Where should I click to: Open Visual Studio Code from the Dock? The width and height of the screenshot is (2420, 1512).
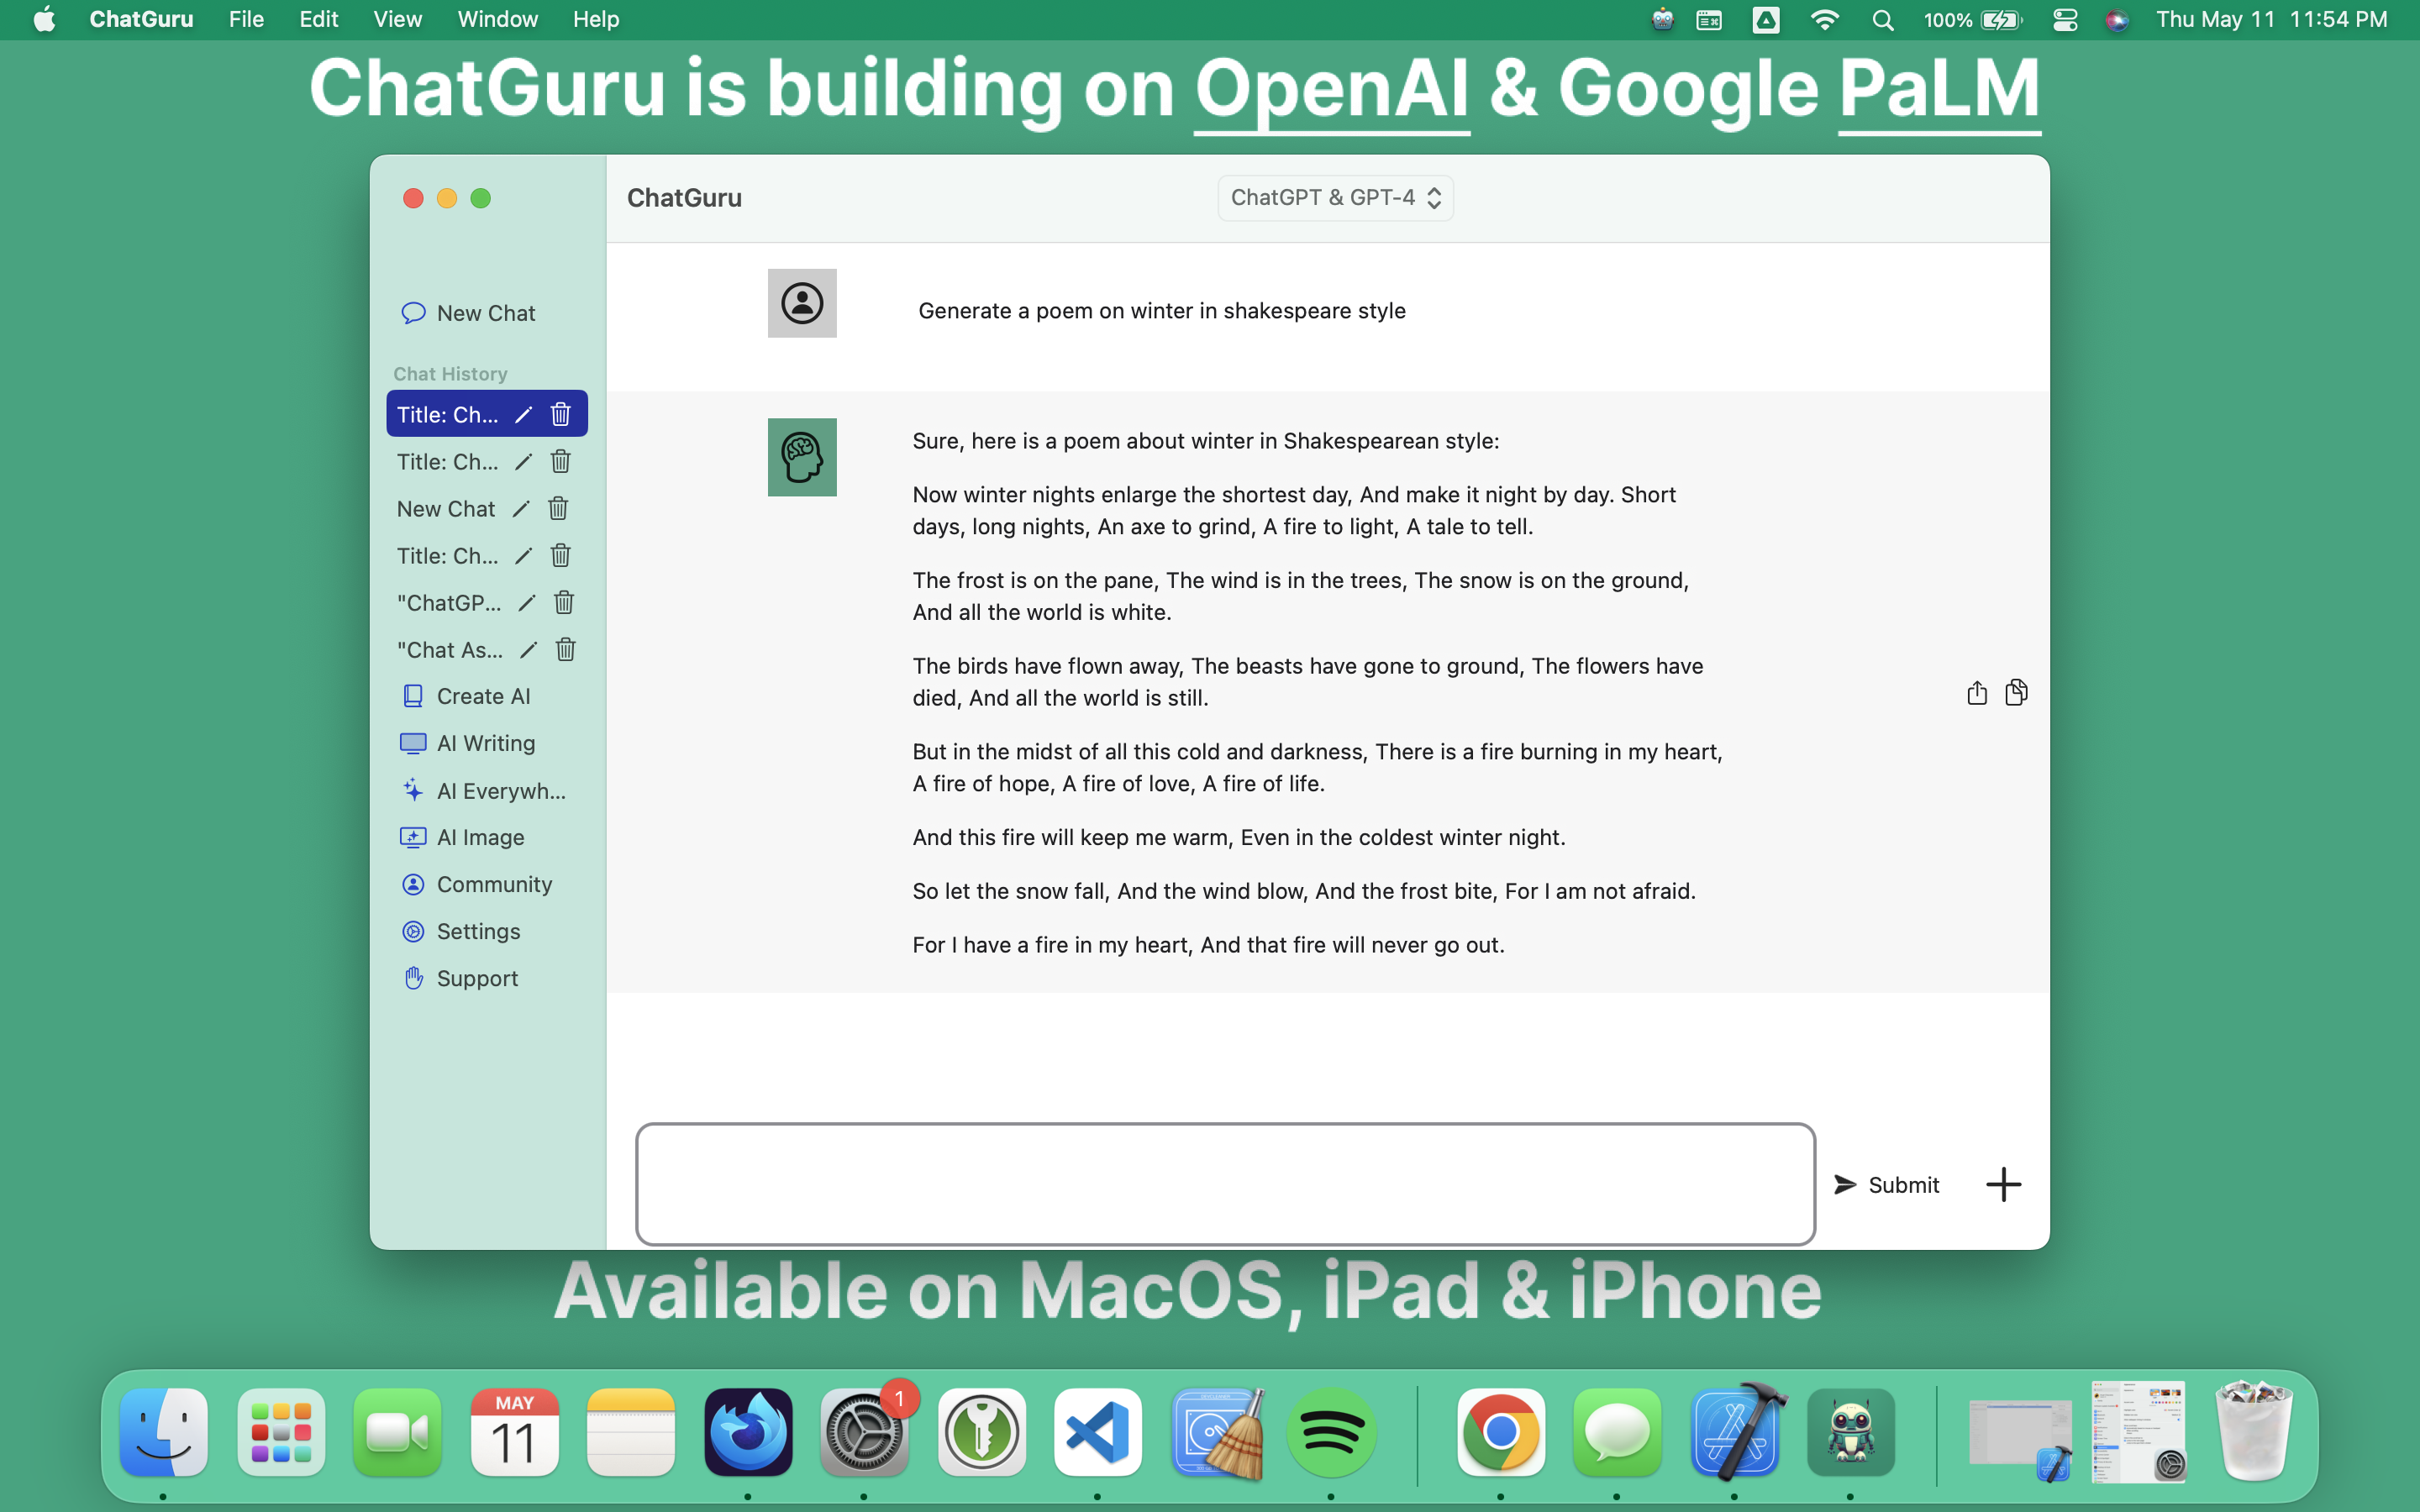[1098, 1431]
